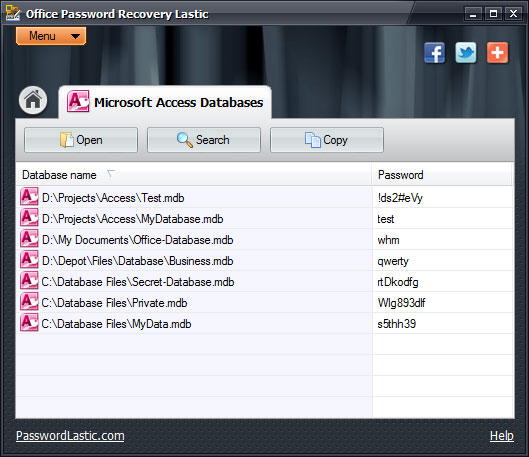Open the Help link
The height and width of the screenshot is (457, 529).
tap(502, 436)
